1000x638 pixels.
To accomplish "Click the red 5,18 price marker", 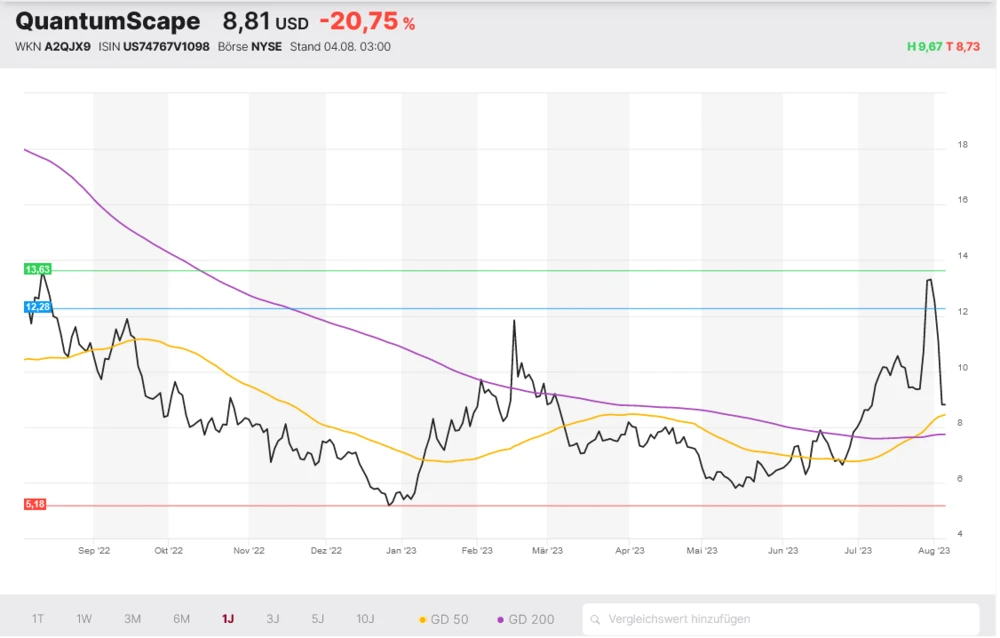I will [34, 505].
